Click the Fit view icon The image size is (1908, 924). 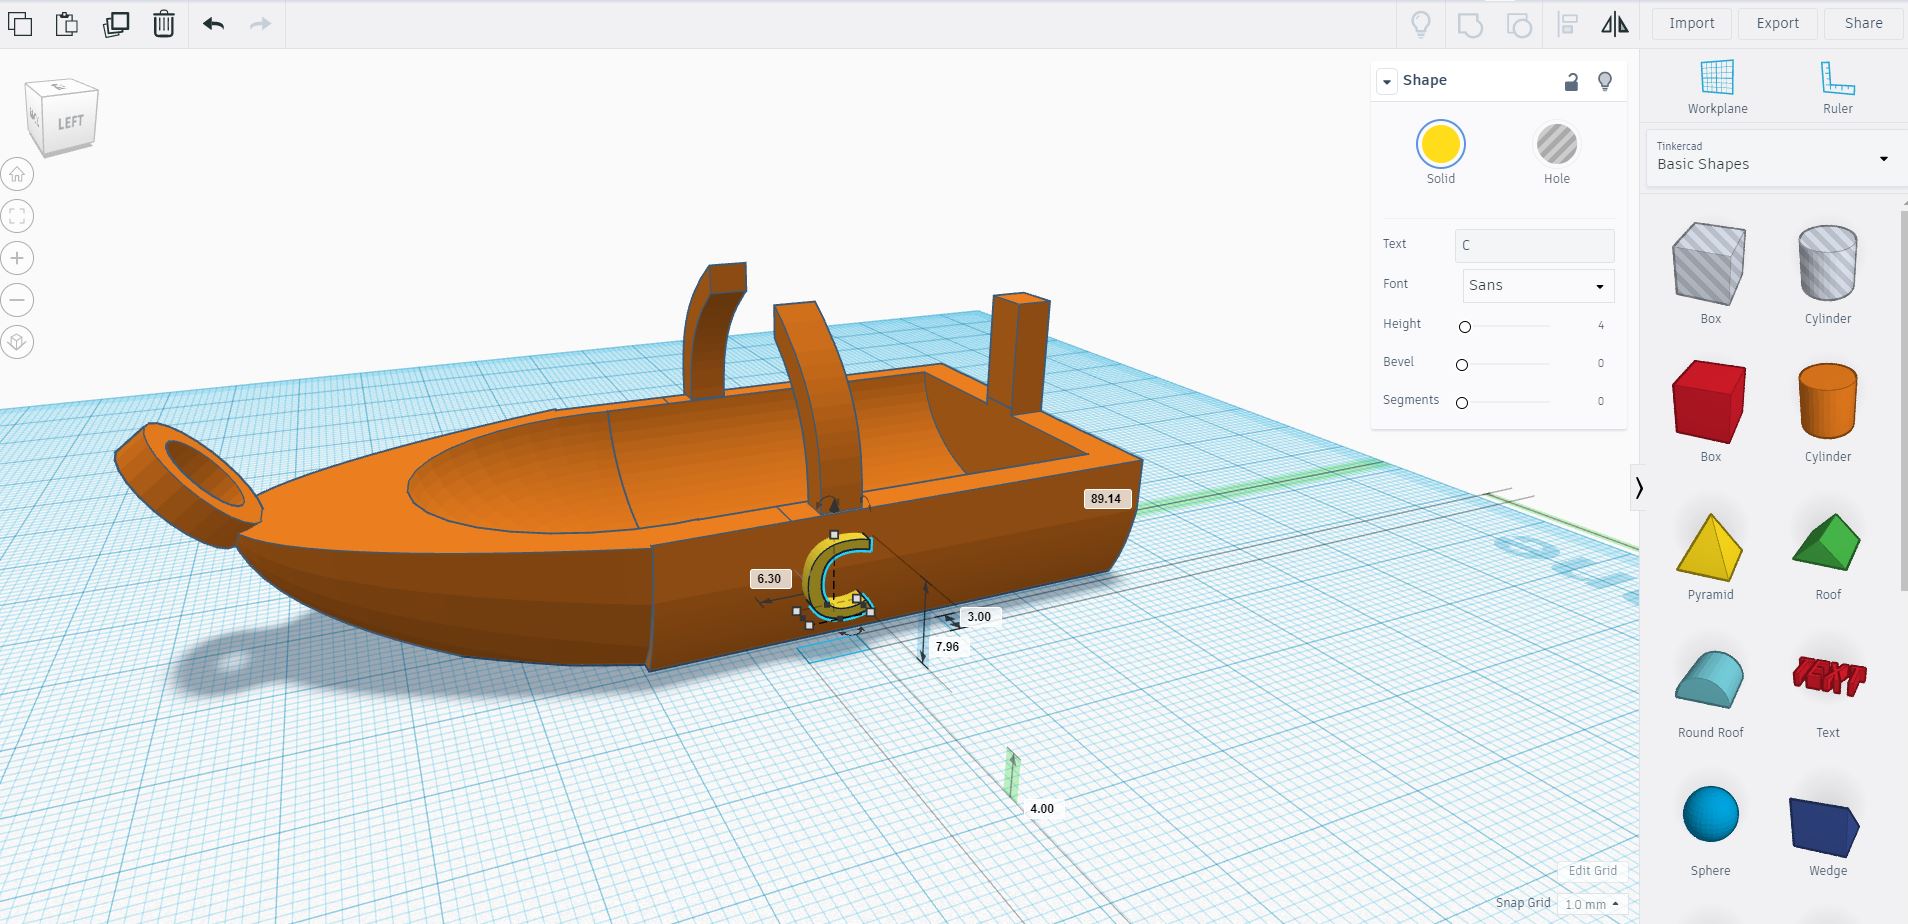point(16,215)
